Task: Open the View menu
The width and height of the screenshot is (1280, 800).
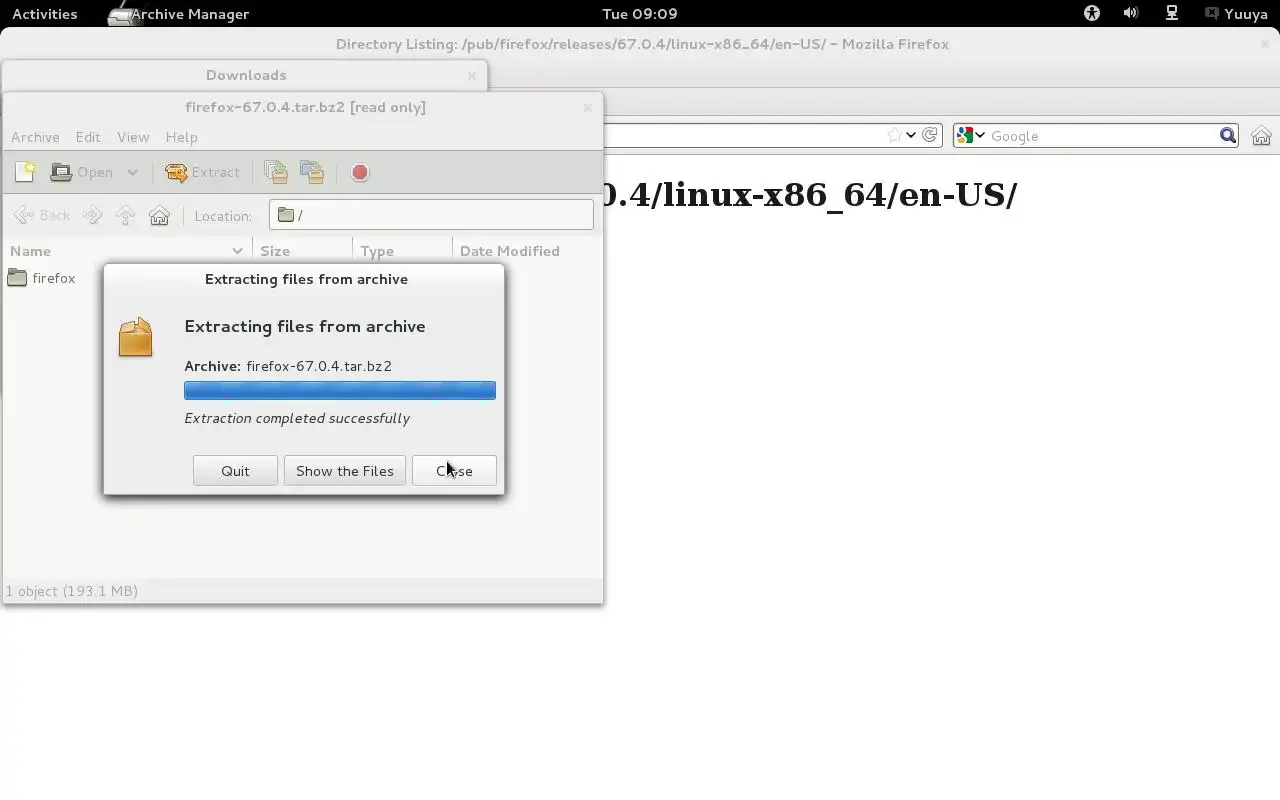Action: pos(133,137)
